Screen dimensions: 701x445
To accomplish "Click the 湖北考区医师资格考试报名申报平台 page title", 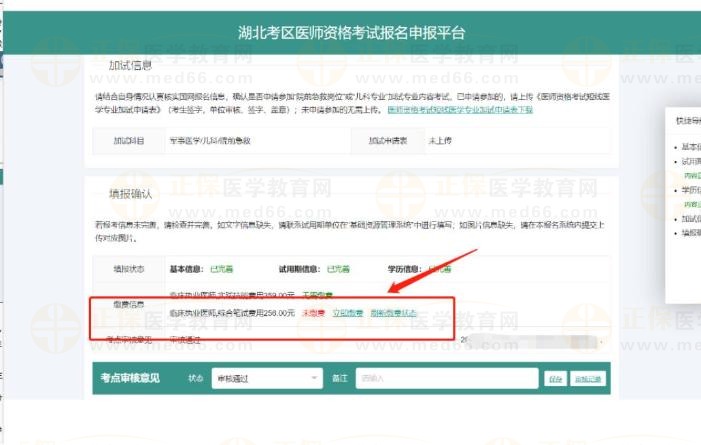I will coord(351,33).
